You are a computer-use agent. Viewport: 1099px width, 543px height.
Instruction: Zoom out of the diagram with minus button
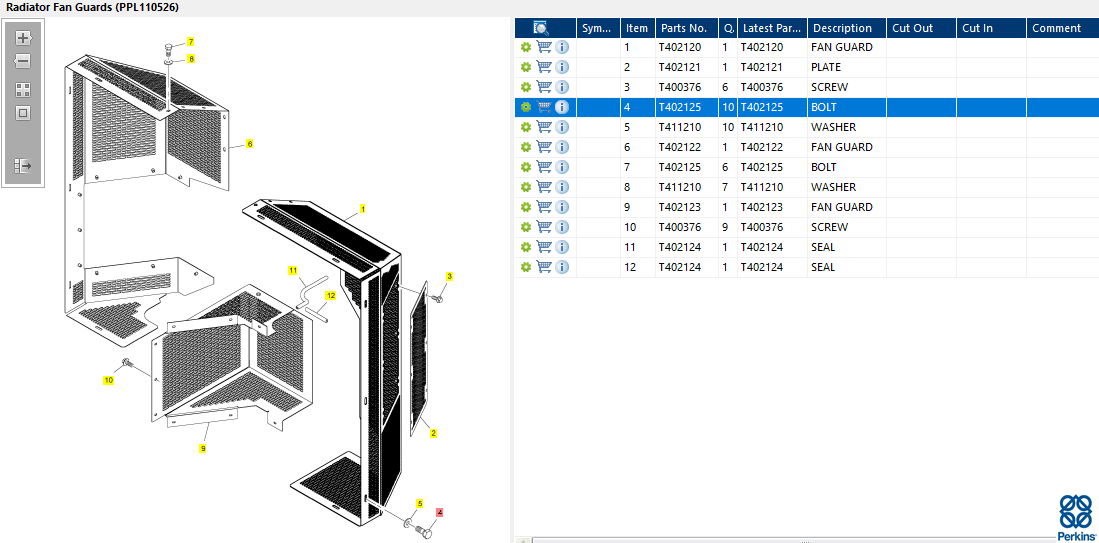click(23, 62)
